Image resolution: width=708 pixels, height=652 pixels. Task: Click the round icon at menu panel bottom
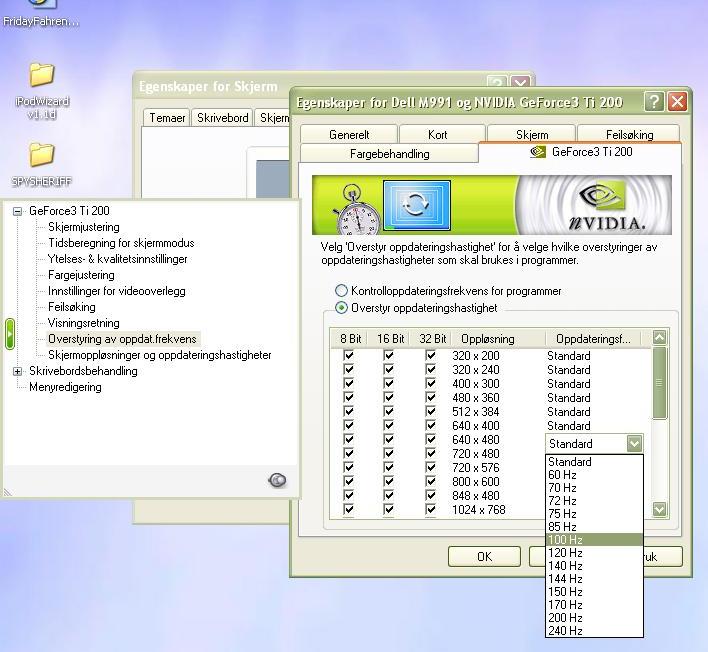coord(277,480)
